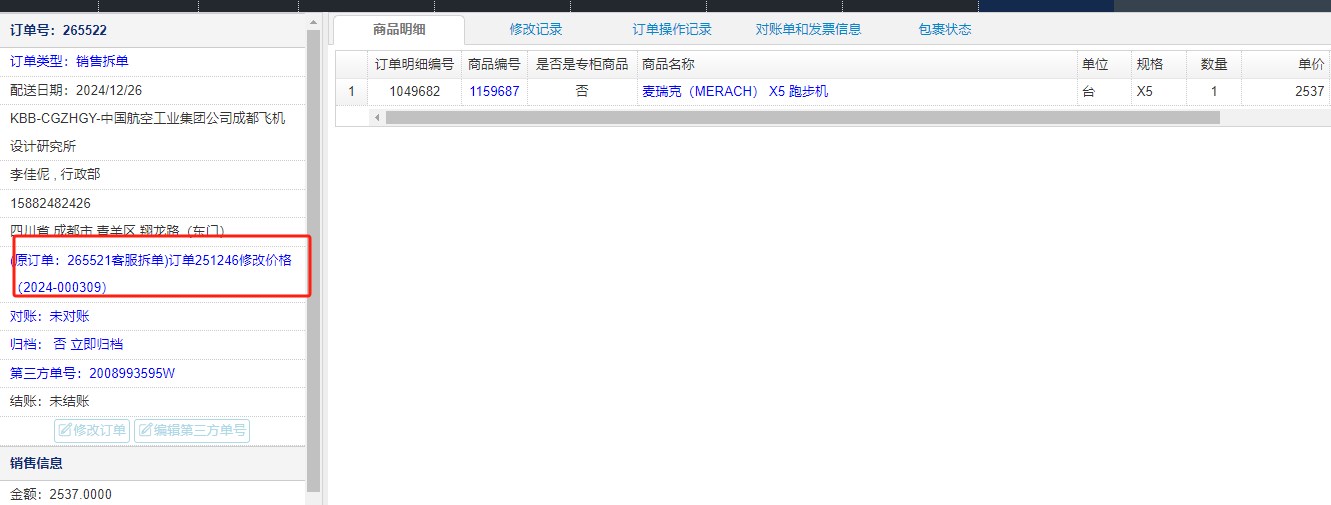Open the 修改记录 tab
Image resolution: width=1331 pixels, height=505 pixels.
click(536, 29)
